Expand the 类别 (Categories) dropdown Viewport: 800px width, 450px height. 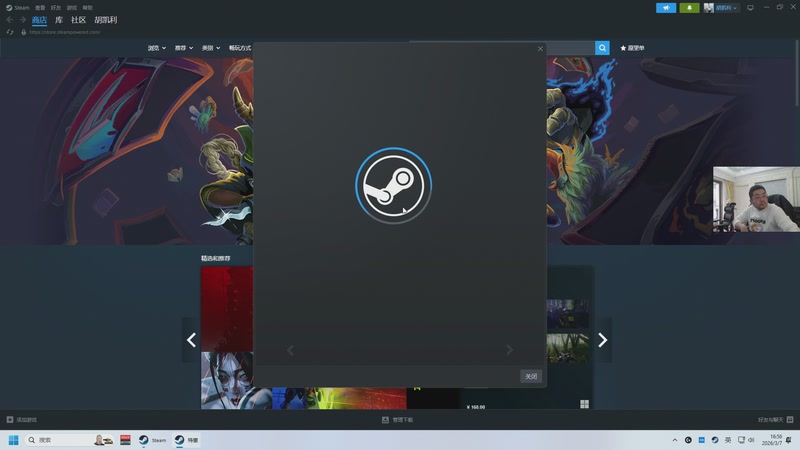(211, 48)
